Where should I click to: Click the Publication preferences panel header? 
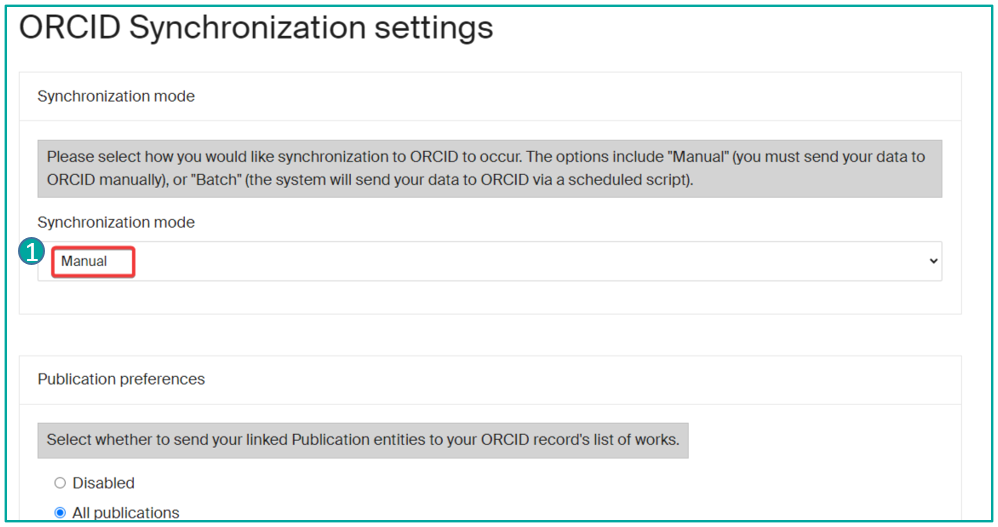121,379
